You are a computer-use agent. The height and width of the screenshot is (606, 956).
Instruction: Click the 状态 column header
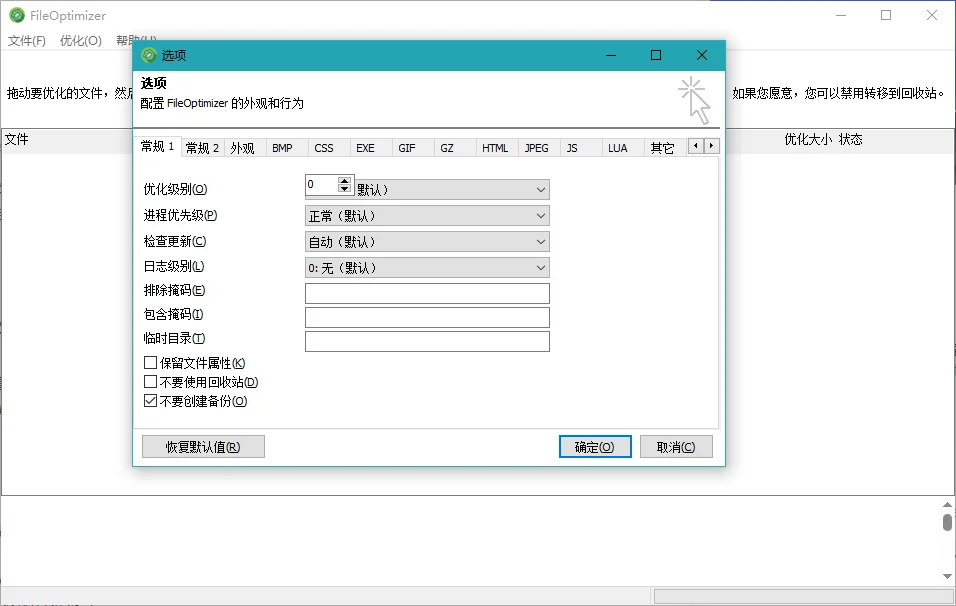point(851,140)
